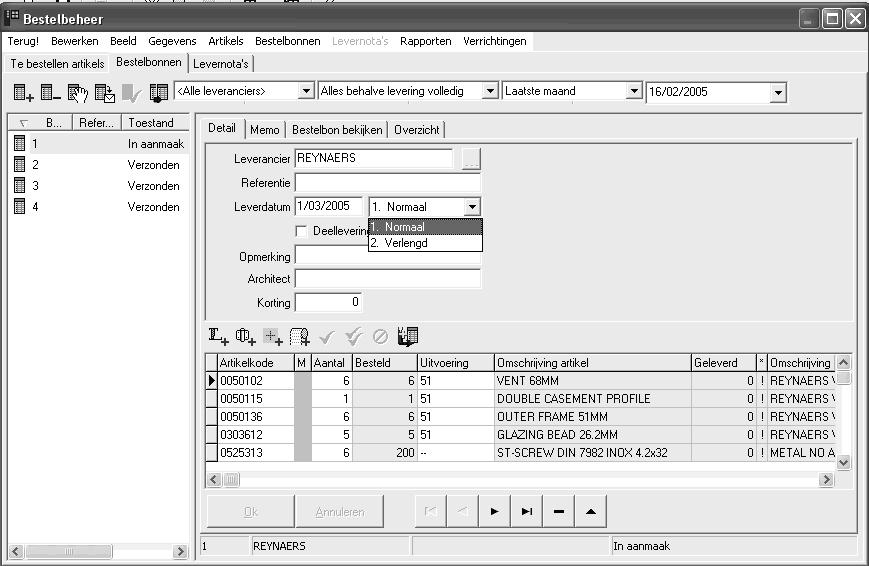
Task: Click the remove order form icon
Action: (50, 93)
